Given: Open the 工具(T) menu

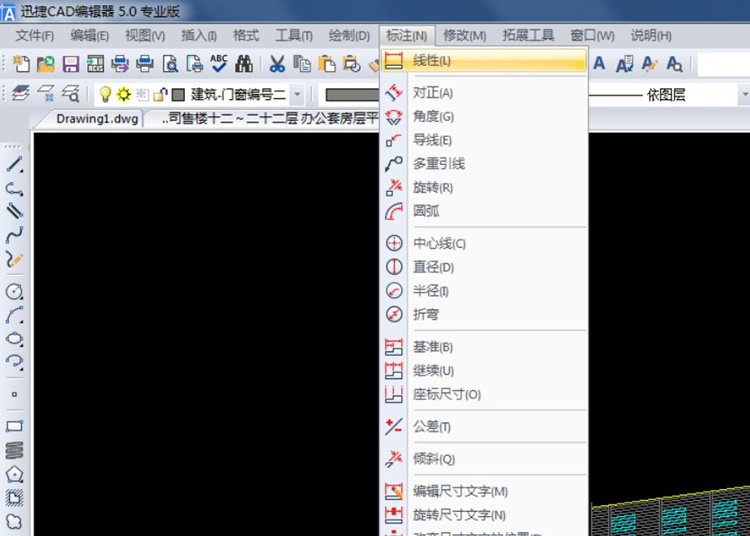Looking at the screenshot, I should [x=294, y=35].
